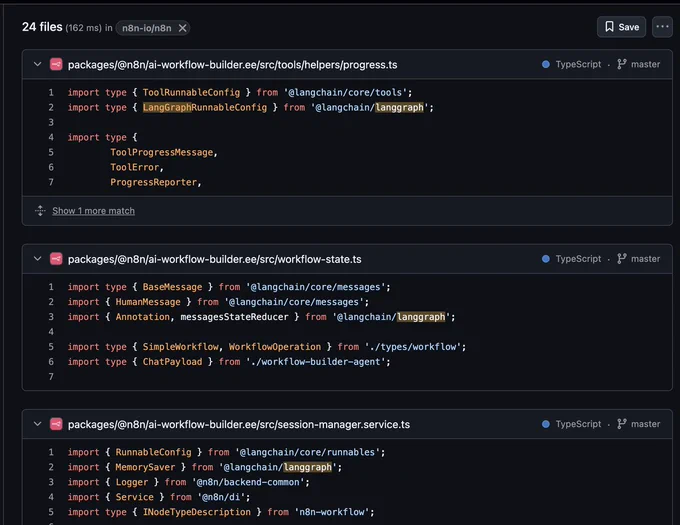Click ToolRunnableConfig on line 1 of progress.ts

(191, 92)
